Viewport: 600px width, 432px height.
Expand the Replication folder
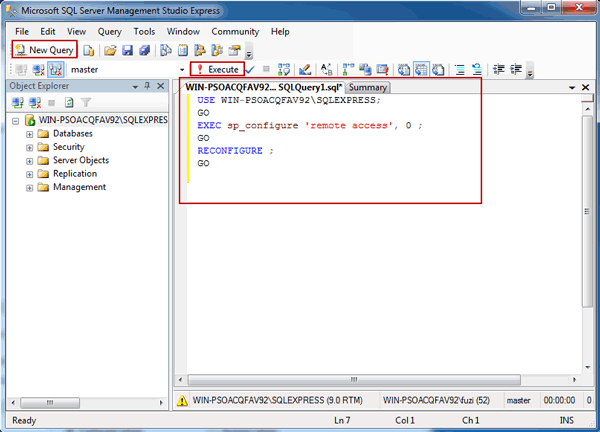tap(29, 174)
